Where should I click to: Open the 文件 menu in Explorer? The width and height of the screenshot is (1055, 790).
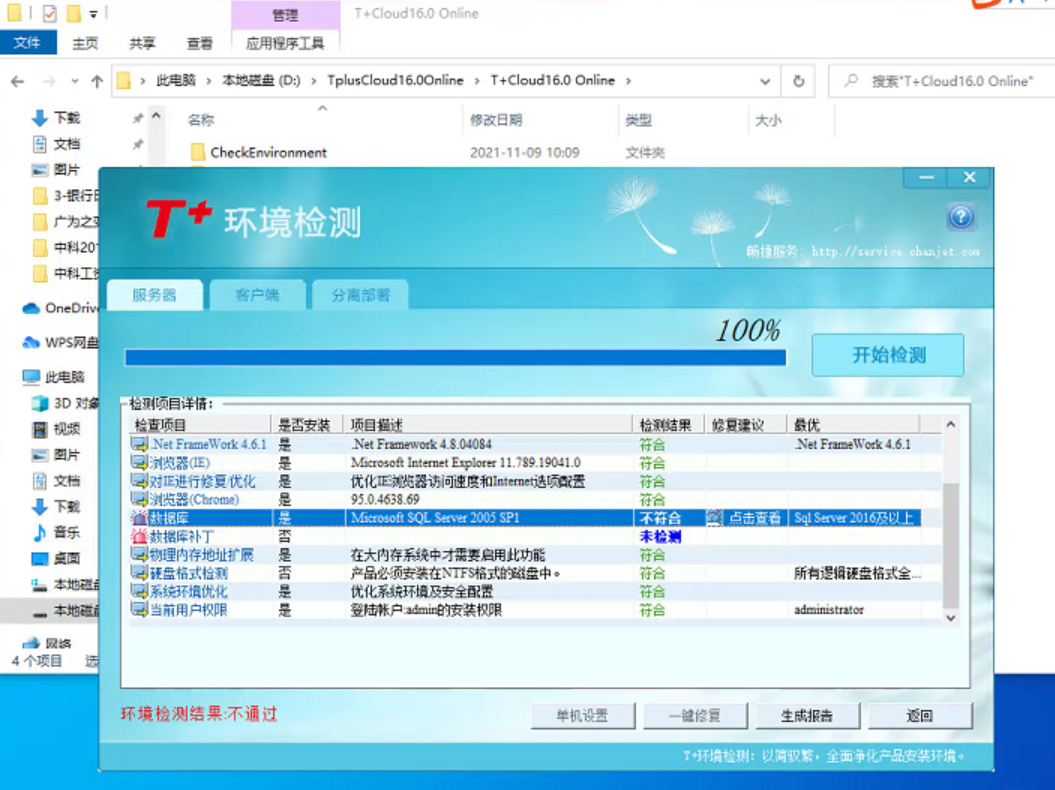tap(28, 42)
